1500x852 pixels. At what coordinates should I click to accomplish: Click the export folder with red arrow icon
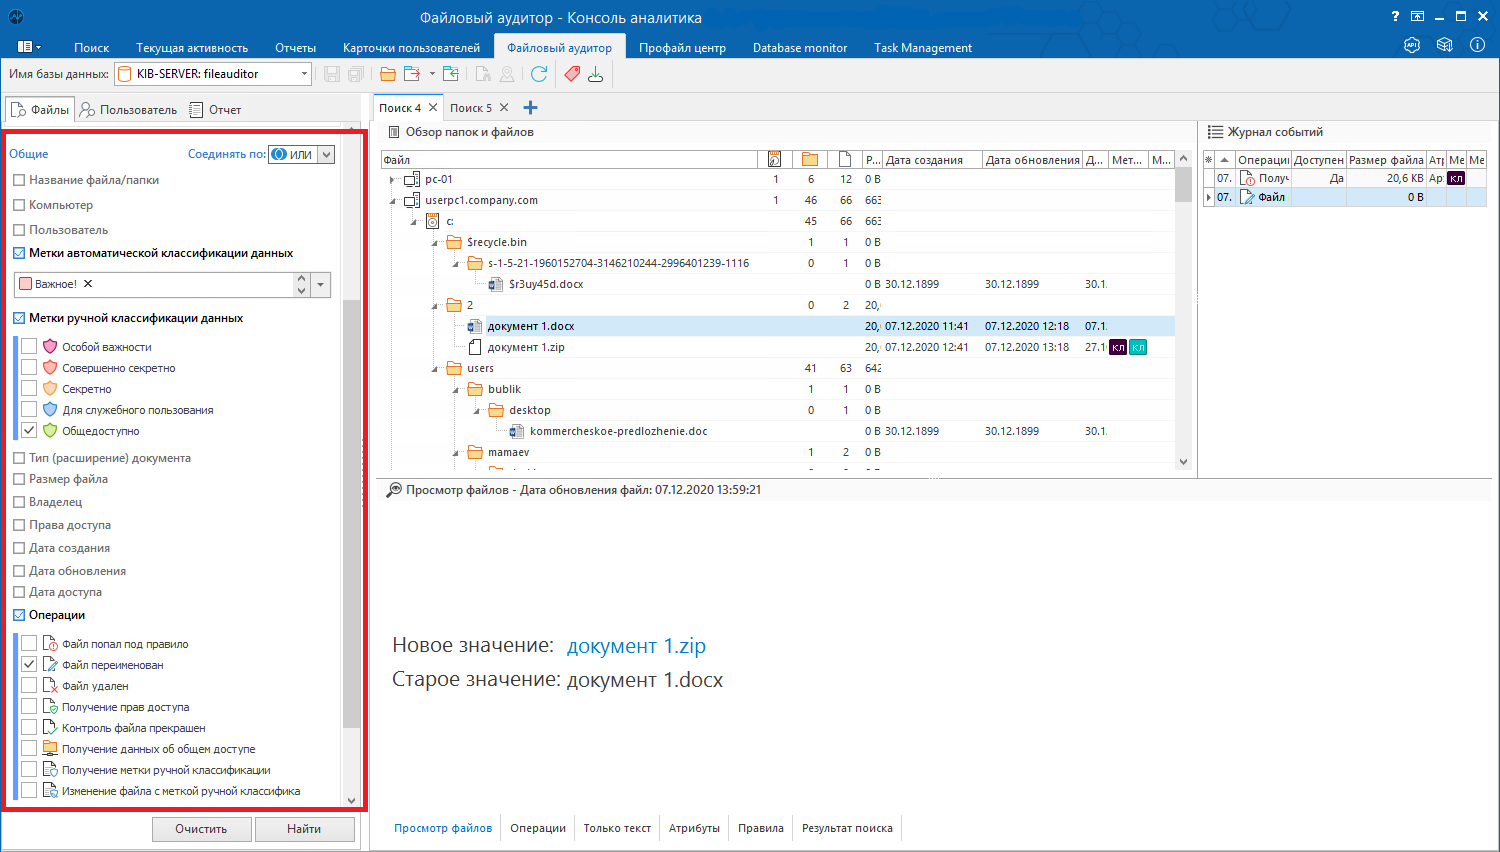pyautogui.click(x=411, y=74)
